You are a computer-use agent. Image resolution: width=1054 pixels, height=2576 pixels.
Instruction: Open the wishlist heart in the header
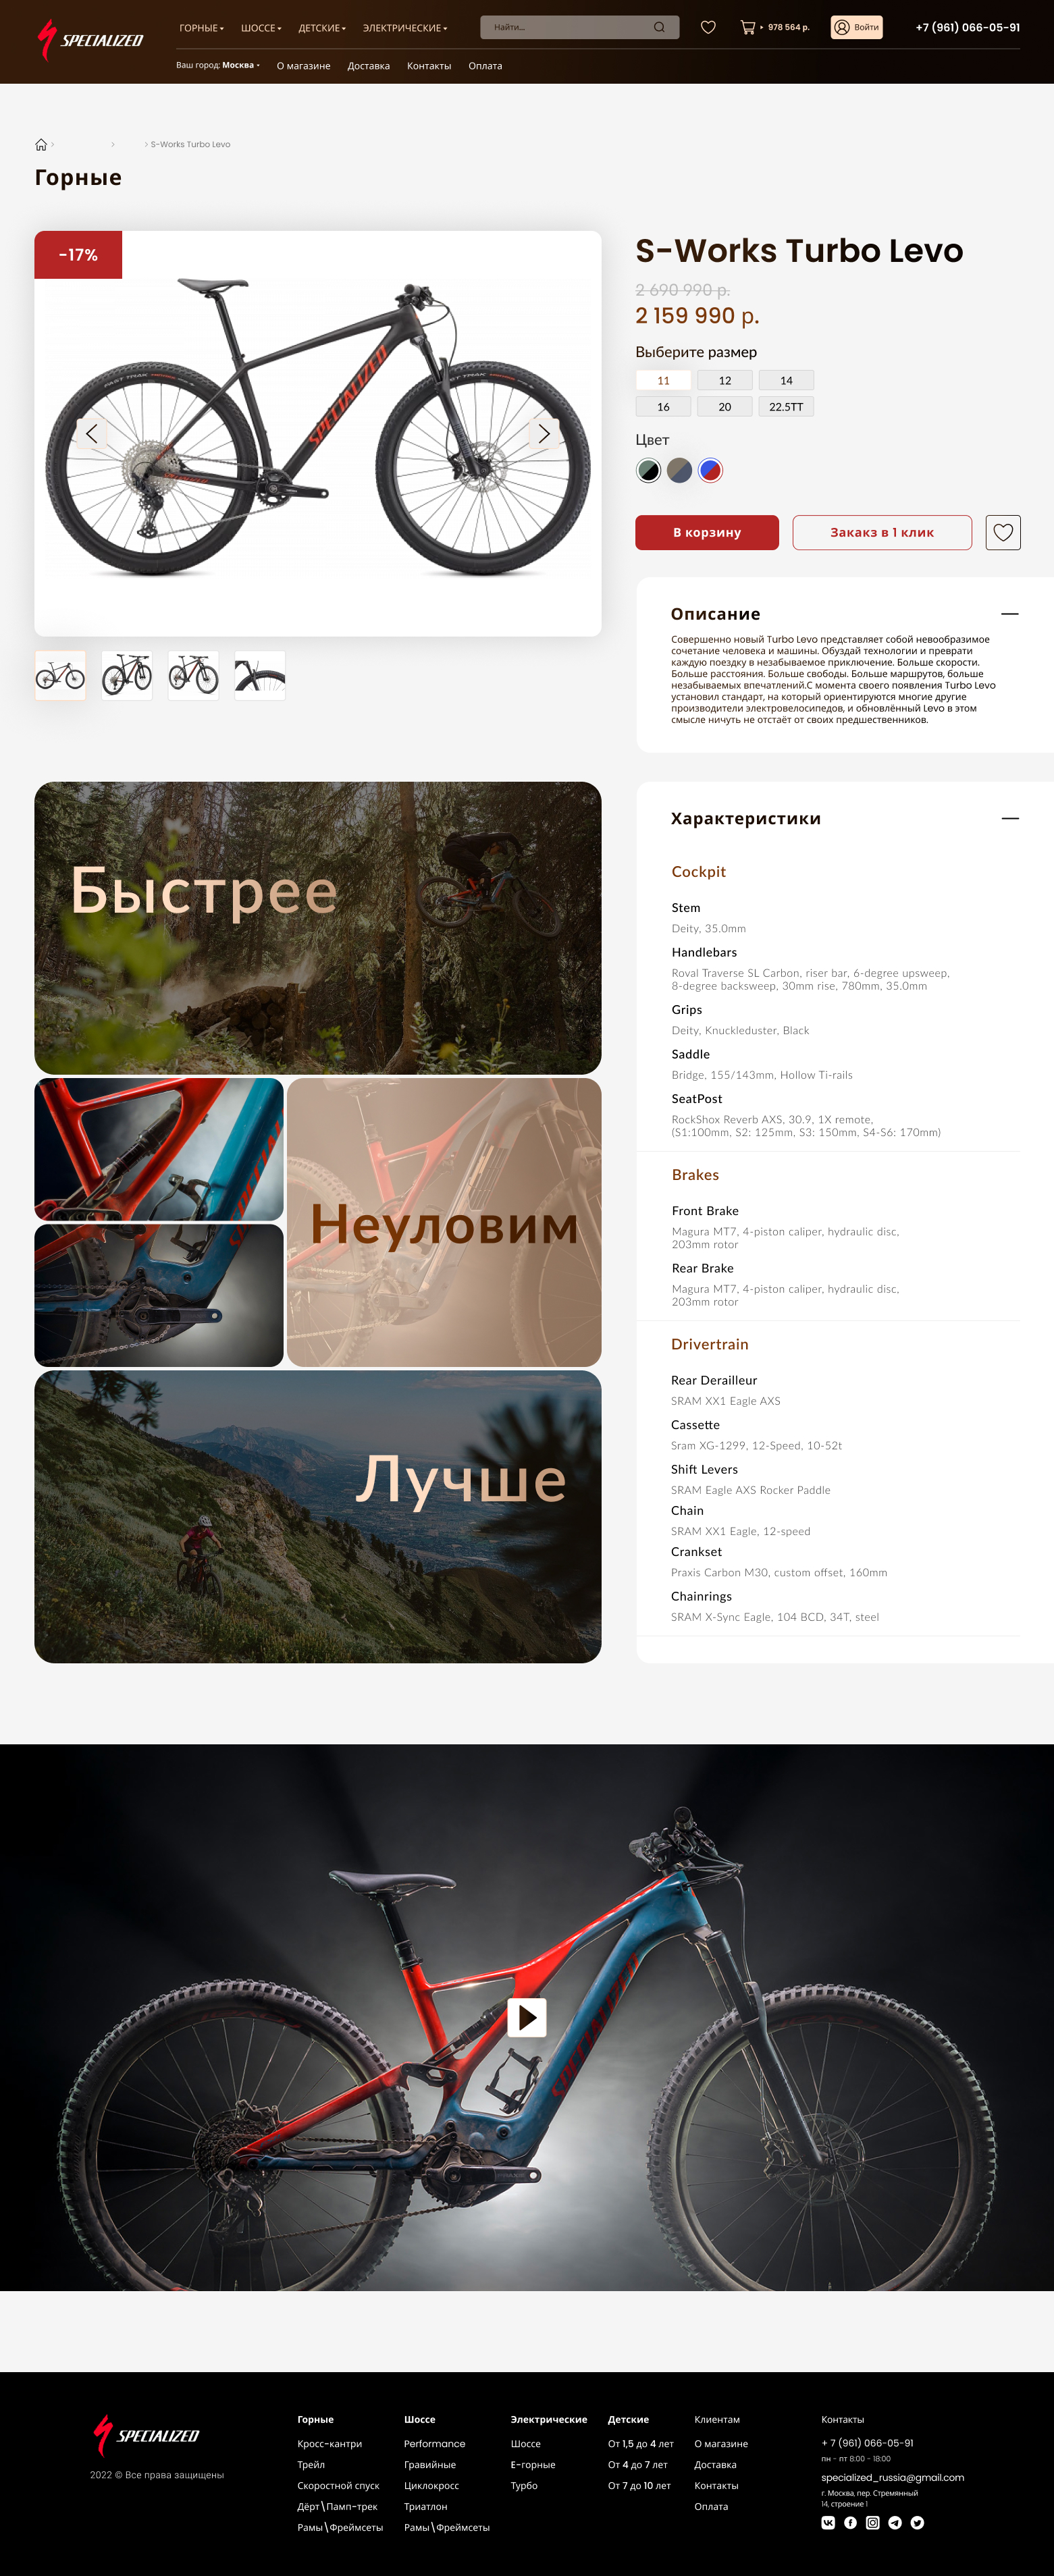coord(708,27)
